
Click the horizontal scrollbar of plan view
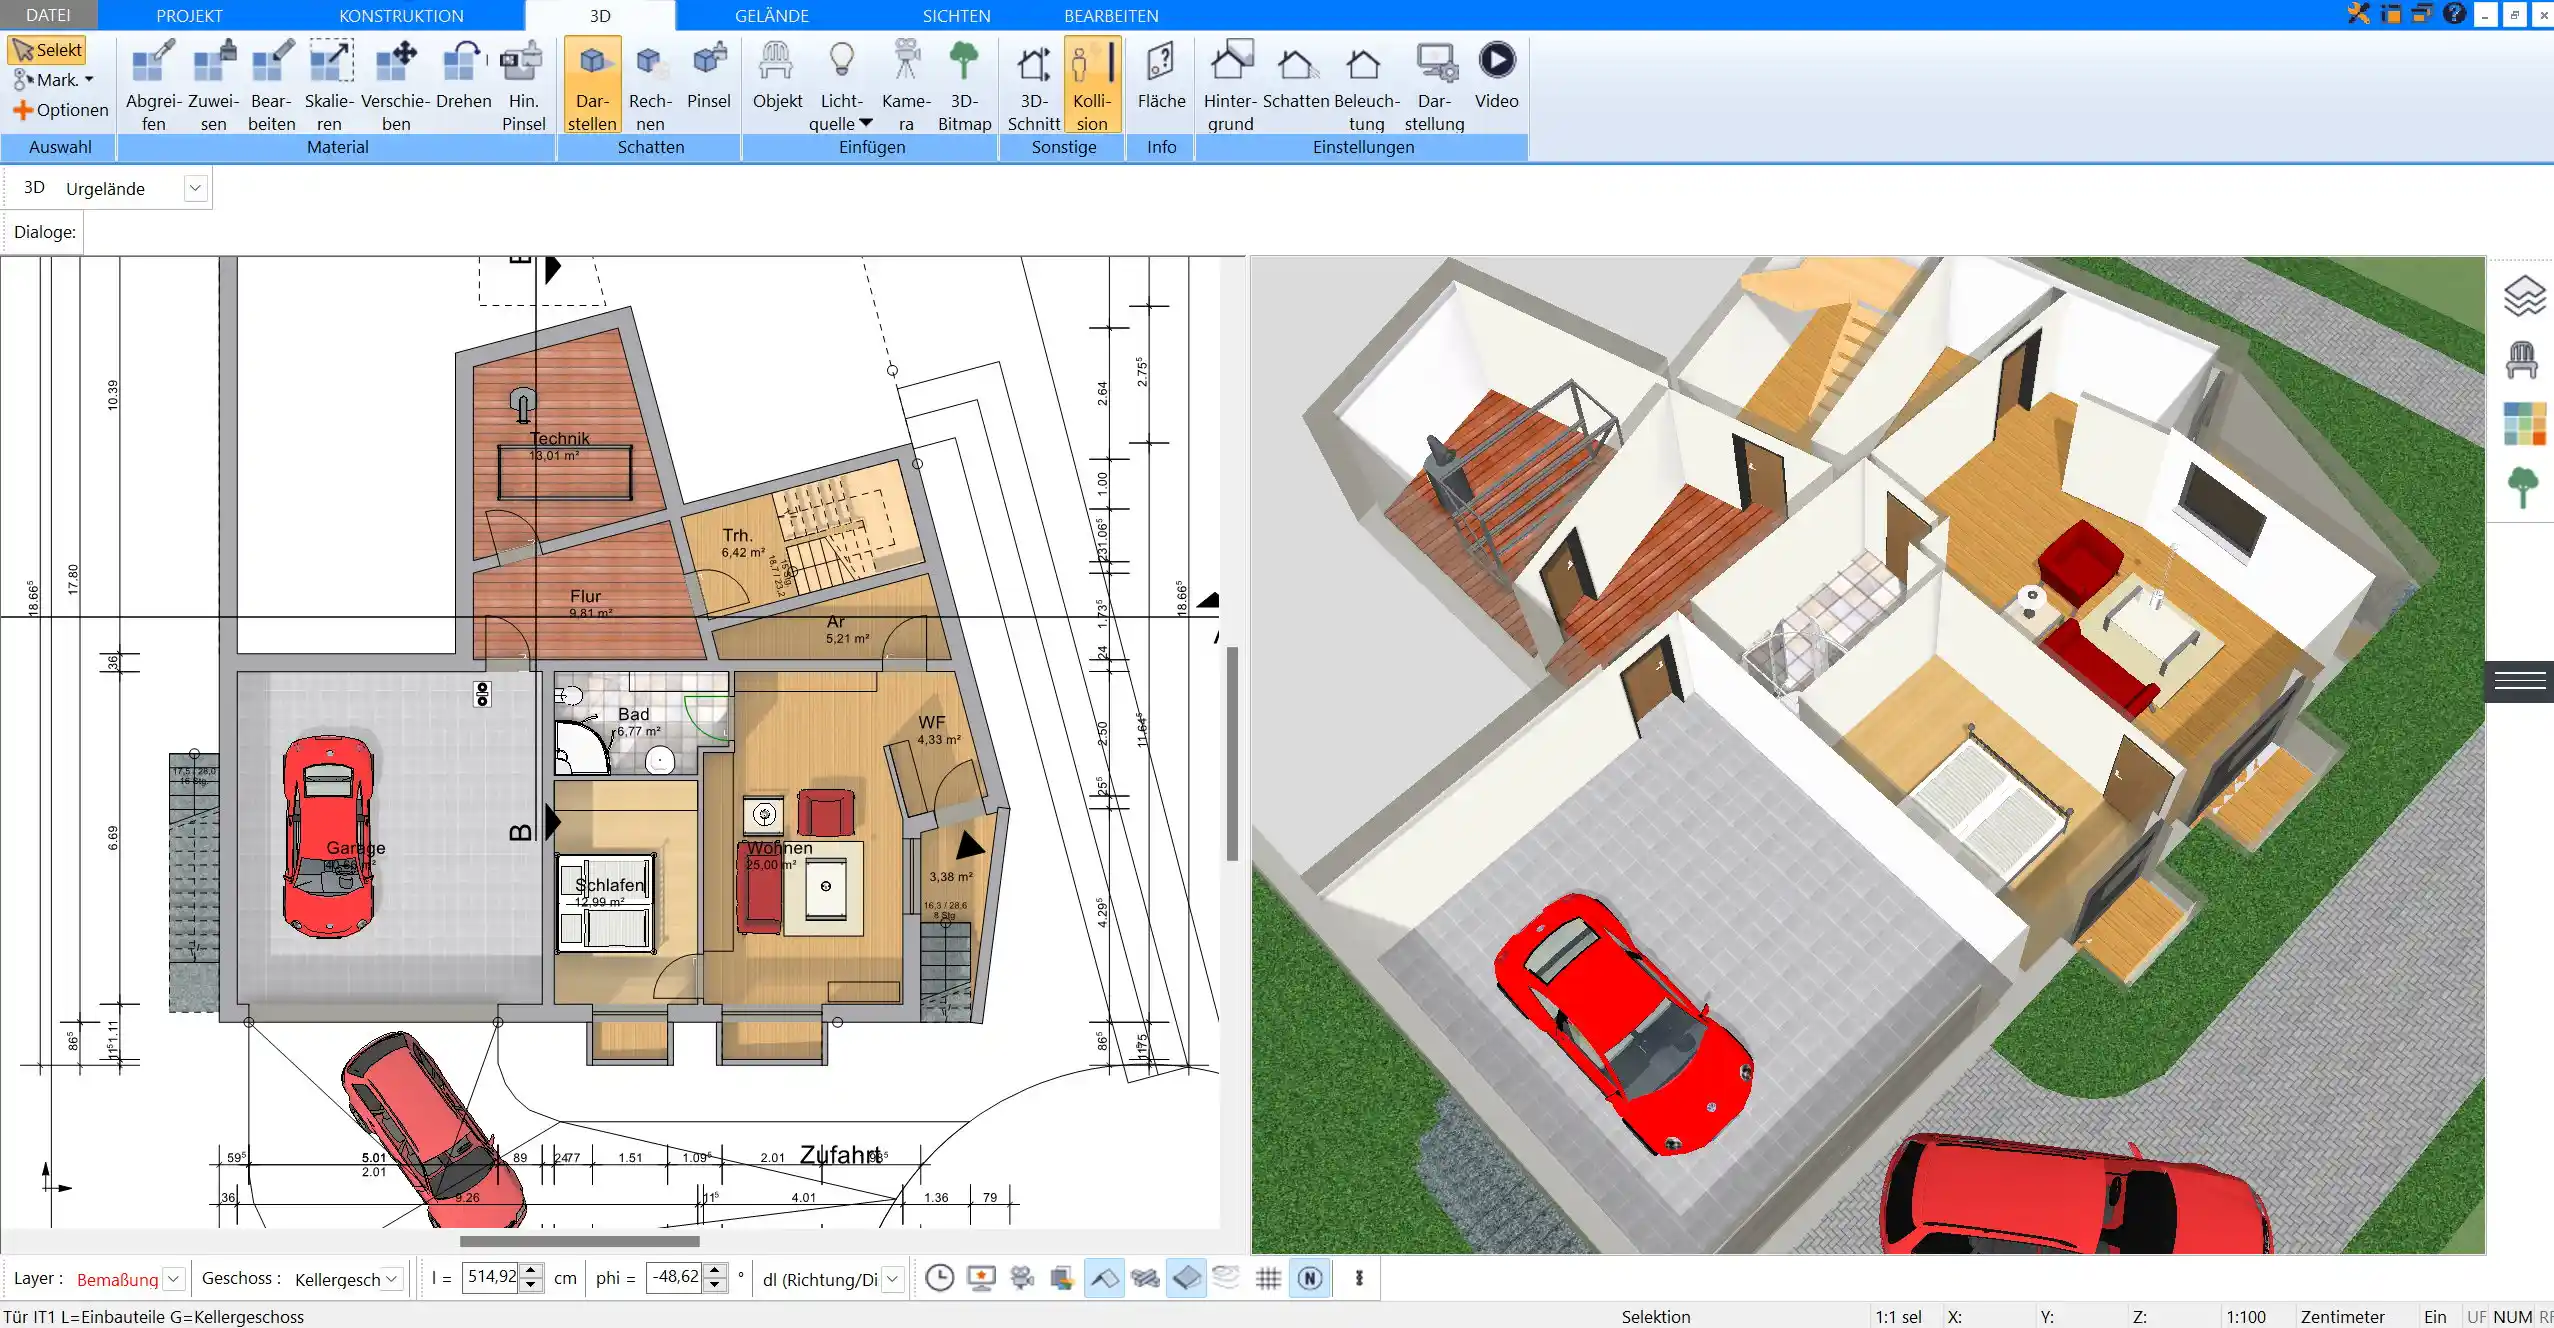coord(579,1241)
